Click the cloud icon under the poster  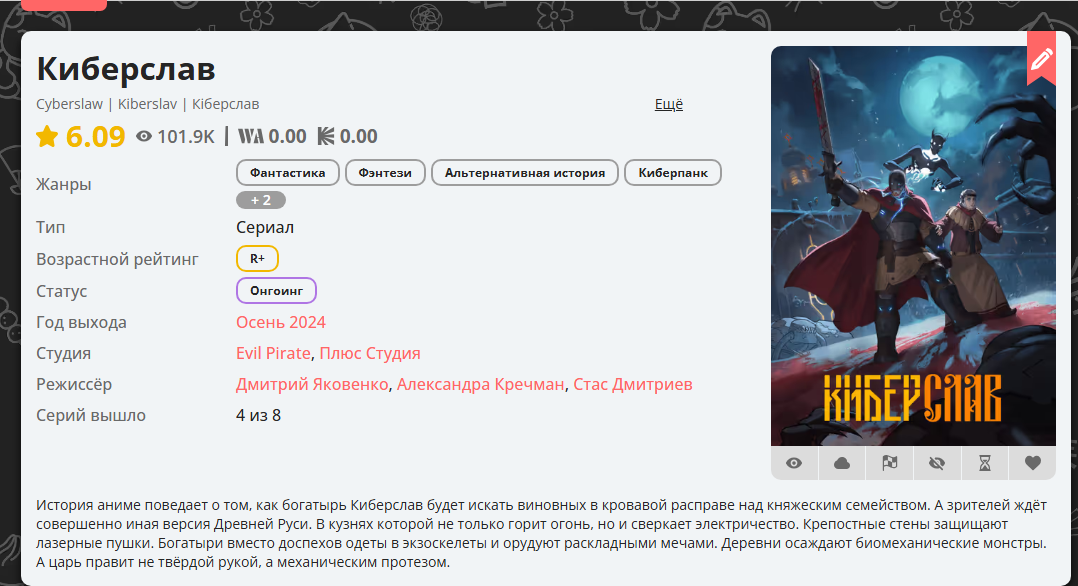pos(842,464)
